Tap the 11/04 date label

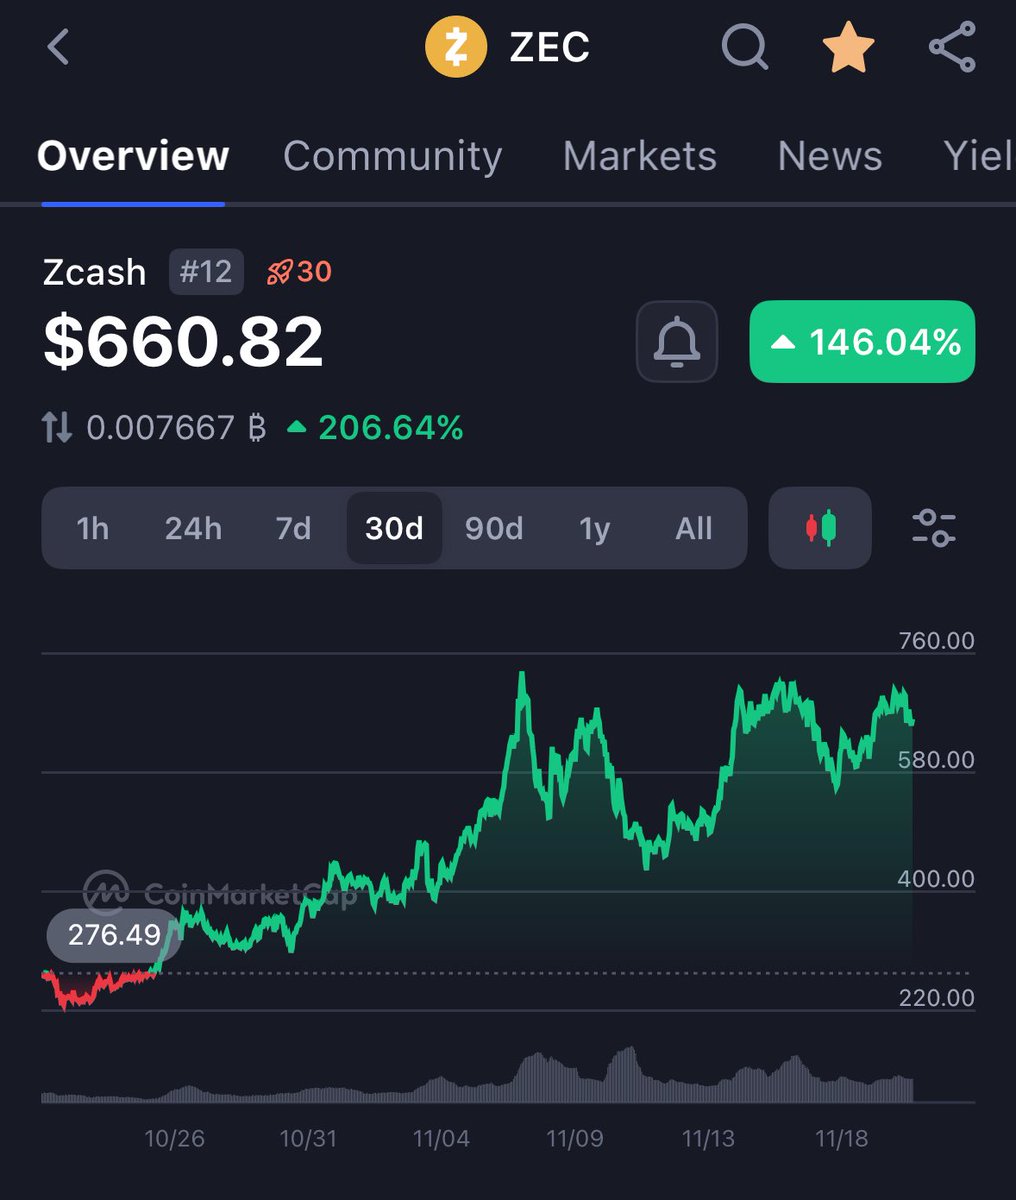[x=441, y=1139]
